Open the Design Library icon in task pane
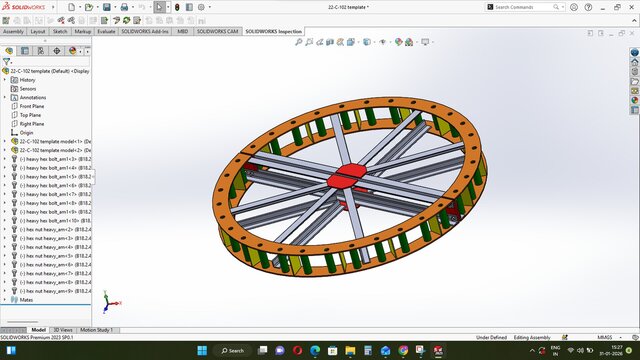 point(635,71)
